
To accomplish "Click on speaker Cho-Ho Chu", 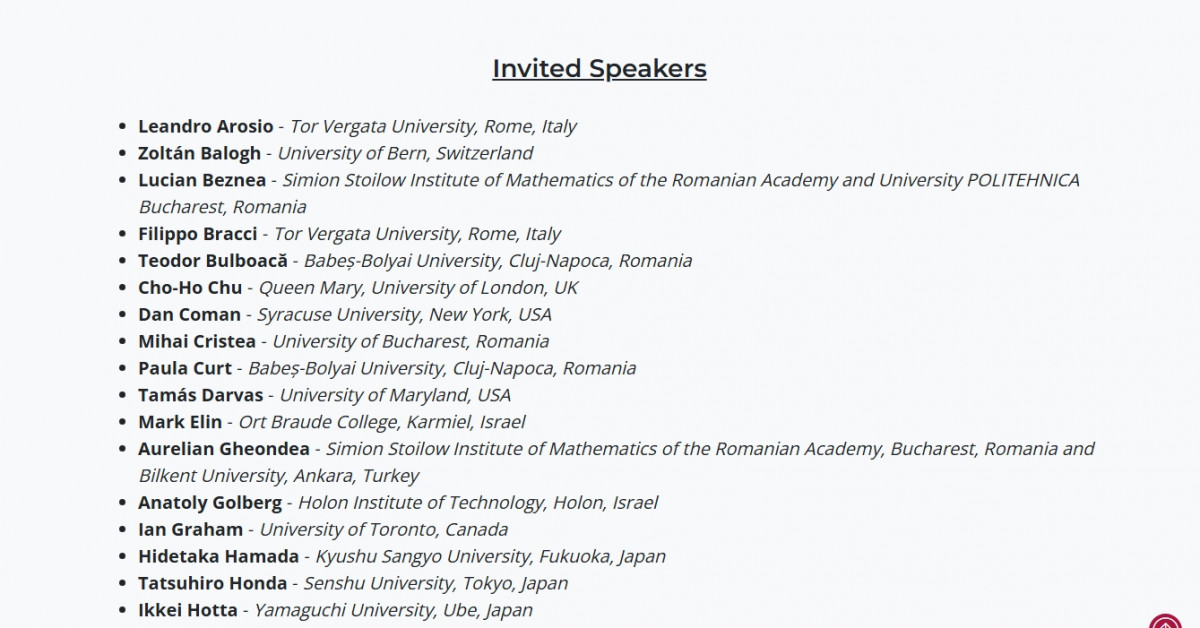I will coord(190,288).
